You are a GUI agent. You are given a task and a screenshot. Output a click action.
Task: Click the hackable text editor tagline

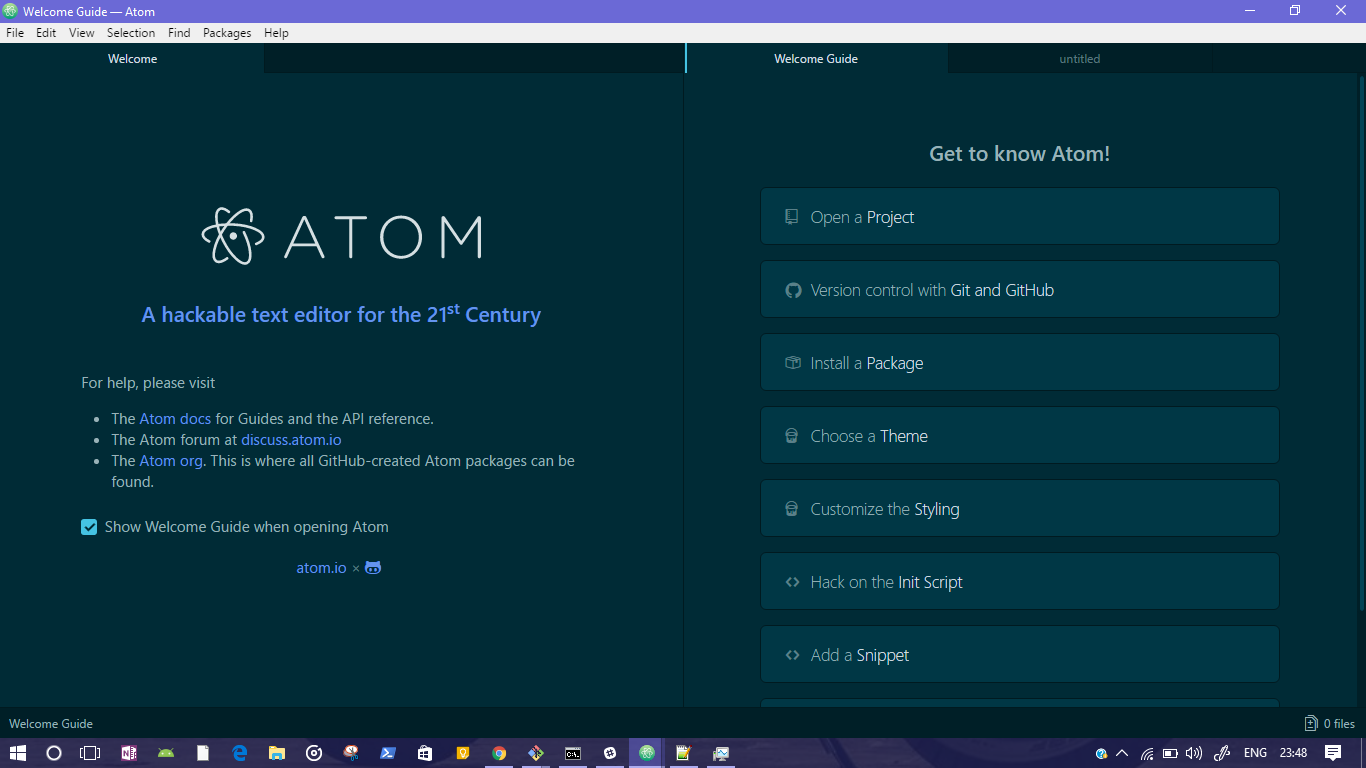341,313
